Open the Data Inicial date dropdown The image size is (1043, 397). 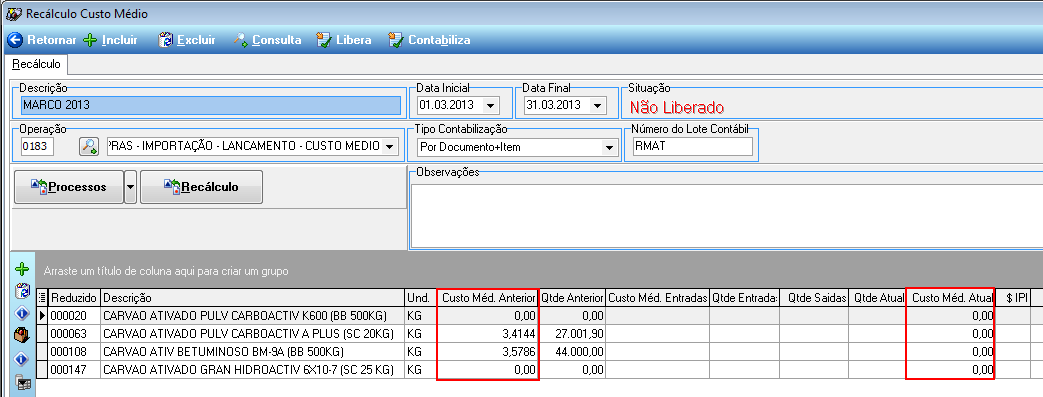(491, 105)
